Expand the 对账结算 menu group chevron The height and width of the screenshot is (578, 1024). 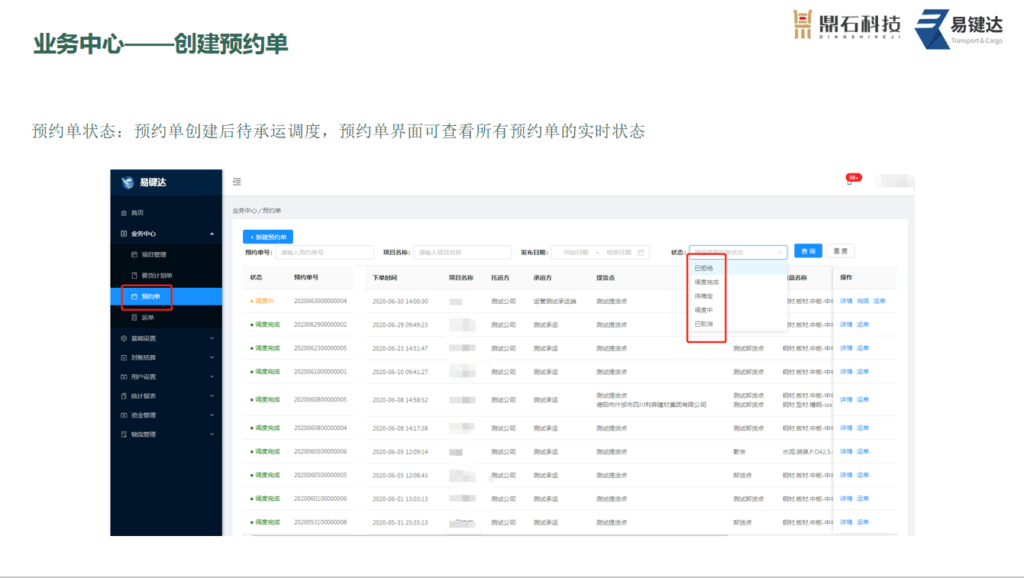(212, 358)
